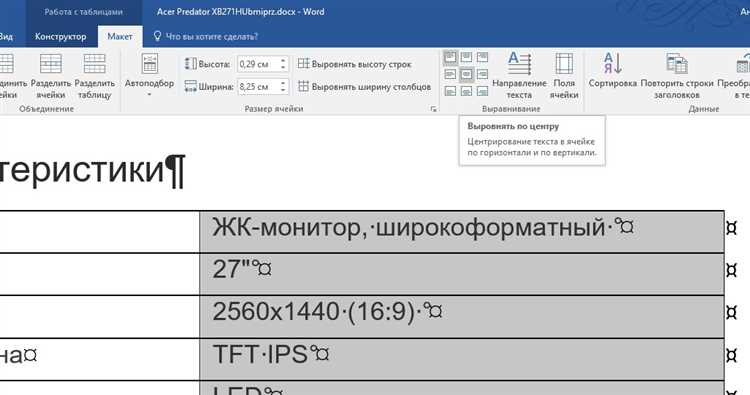Screen dimensions: 750x395
Task: Align text to the bottom center of the cell
Action: point(466,90)
